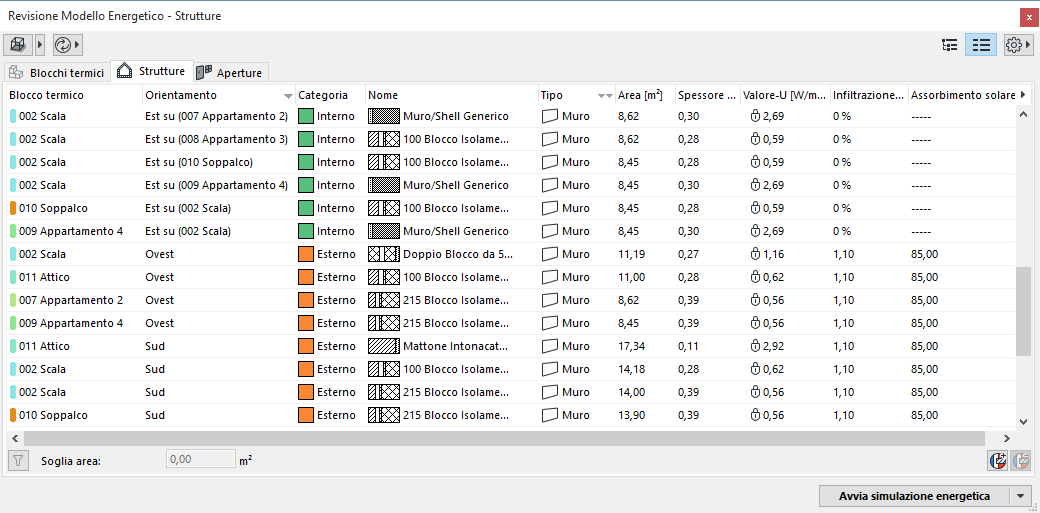Select row Est su (009 Appartamento 4)
This screenshot has height=513, width=1040.
[x=511, y=185]
